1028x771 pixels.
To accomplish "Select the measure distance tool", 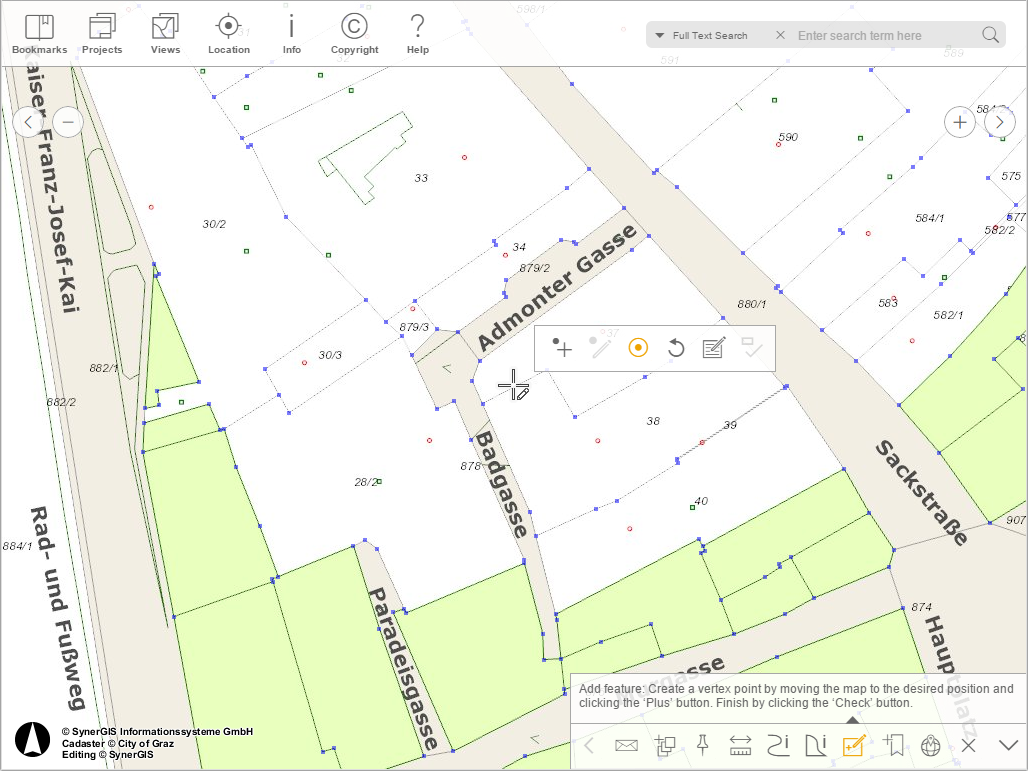I will coord(740,745).
